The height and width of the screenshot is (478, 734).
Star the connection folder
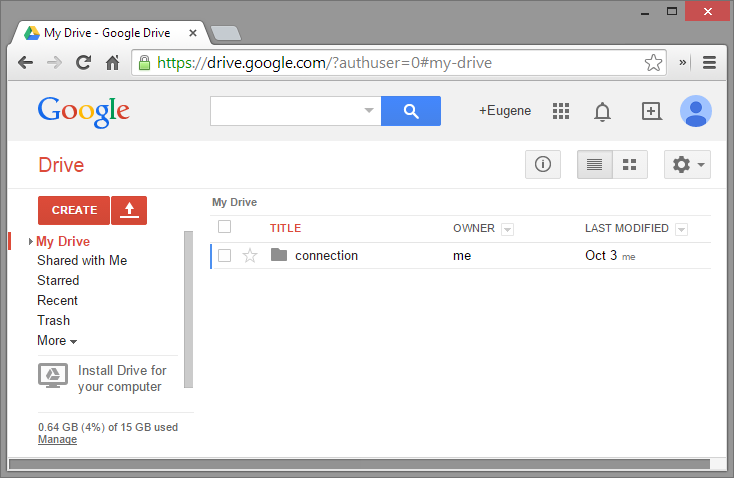pyautogui.click(x=250, y=256)
